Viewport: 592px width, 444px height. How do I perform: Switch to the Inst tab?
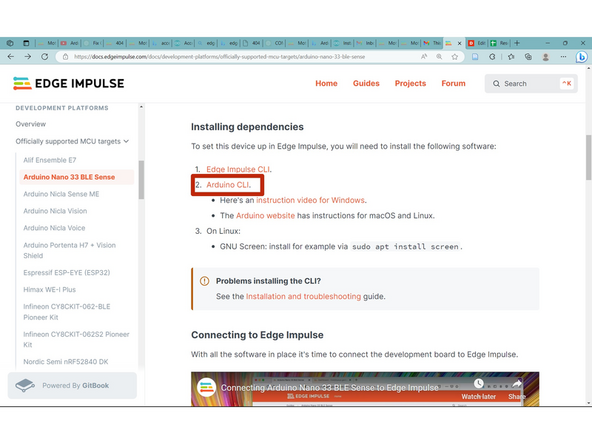pos(342,43)
